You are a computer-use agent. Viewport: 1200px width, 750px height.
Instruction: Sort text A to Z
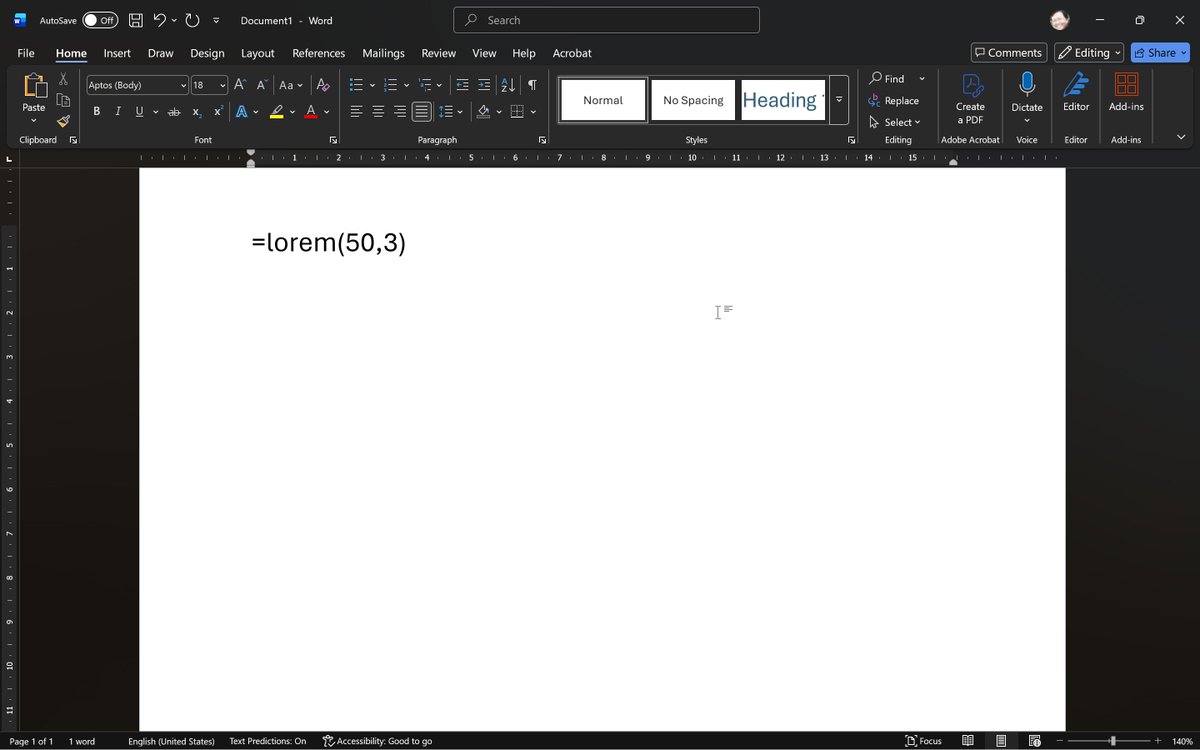pos(508,85)
